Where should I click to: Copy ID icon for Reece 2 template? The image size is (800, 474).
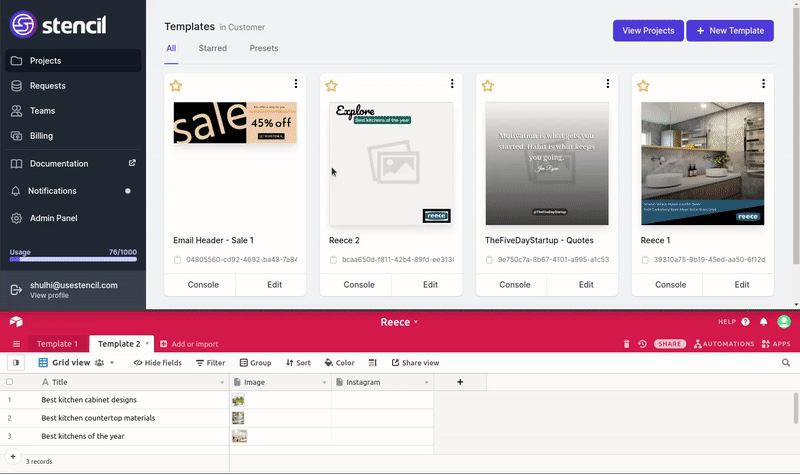click(x=333, y=260)
